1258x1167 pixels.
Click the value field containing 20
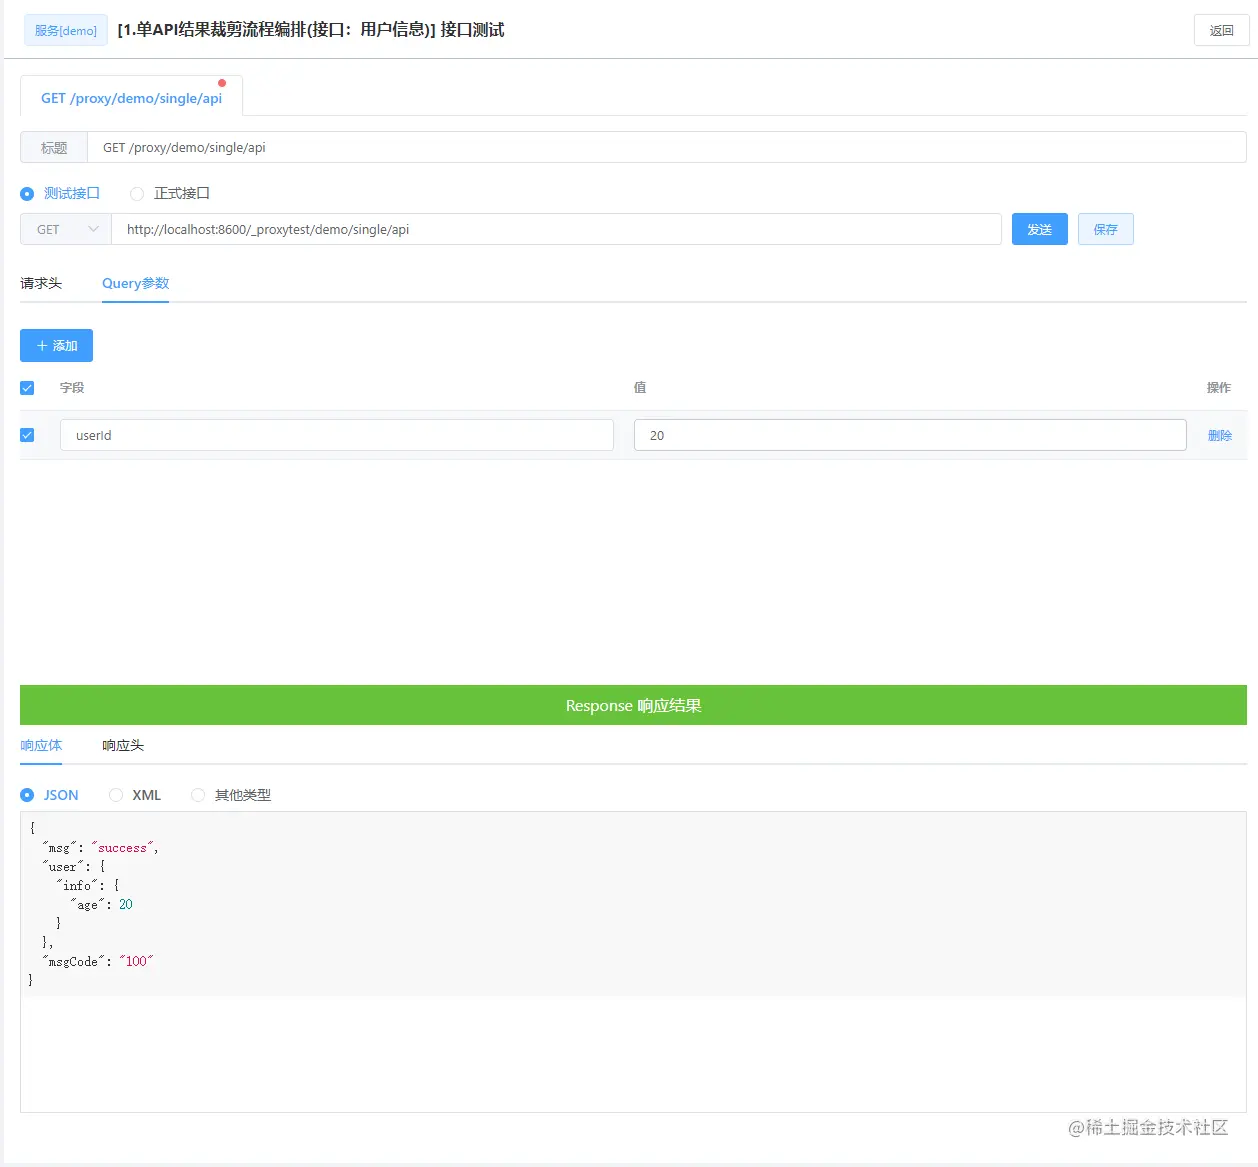click(x=909, y=434)
